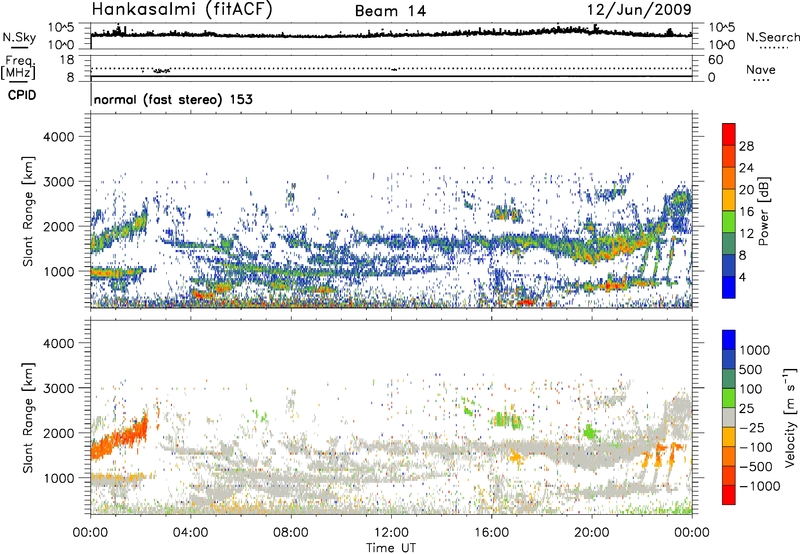This screenshot has height=554, width=800.
Task: Click the bottom blue Power colorbar segment
Action: click(x=729, y=287)
